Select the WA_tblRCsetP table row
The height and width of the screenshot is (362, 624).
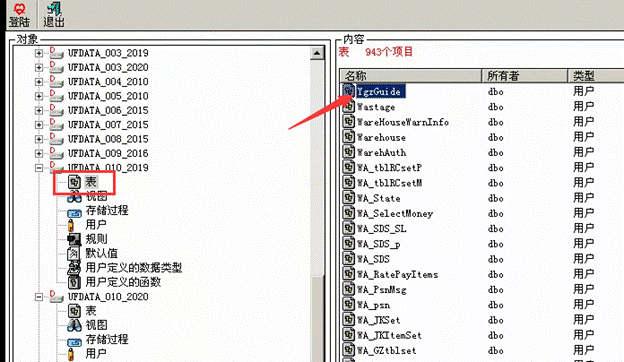click(x=389, y=168)
